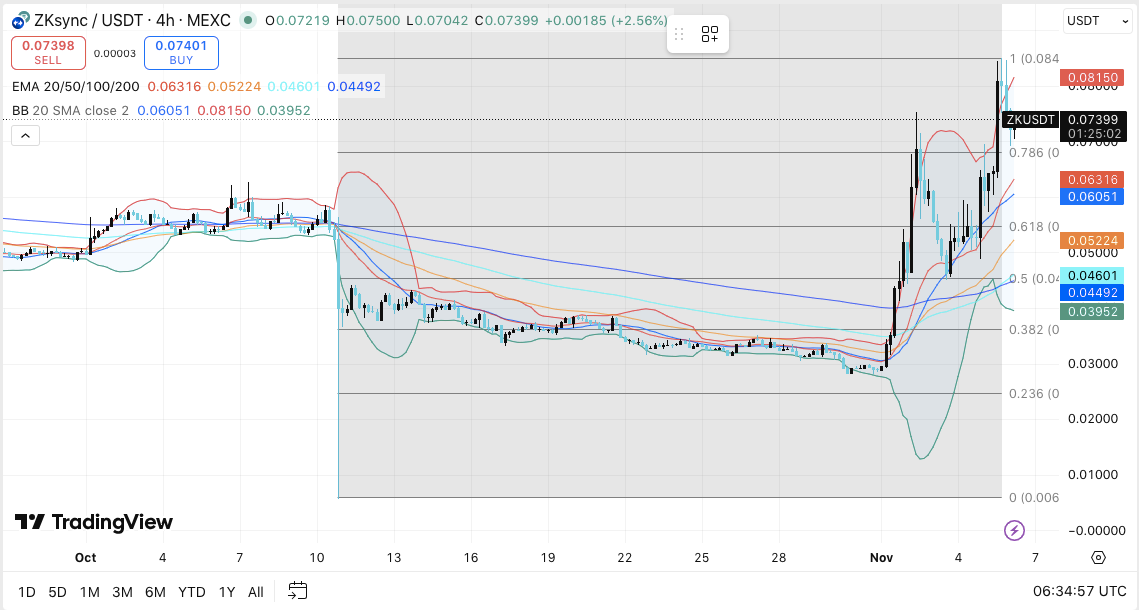1139x610 pixels.
Task: Select the 1D time range
Action: pyautogui.click(x=28, y=592)
